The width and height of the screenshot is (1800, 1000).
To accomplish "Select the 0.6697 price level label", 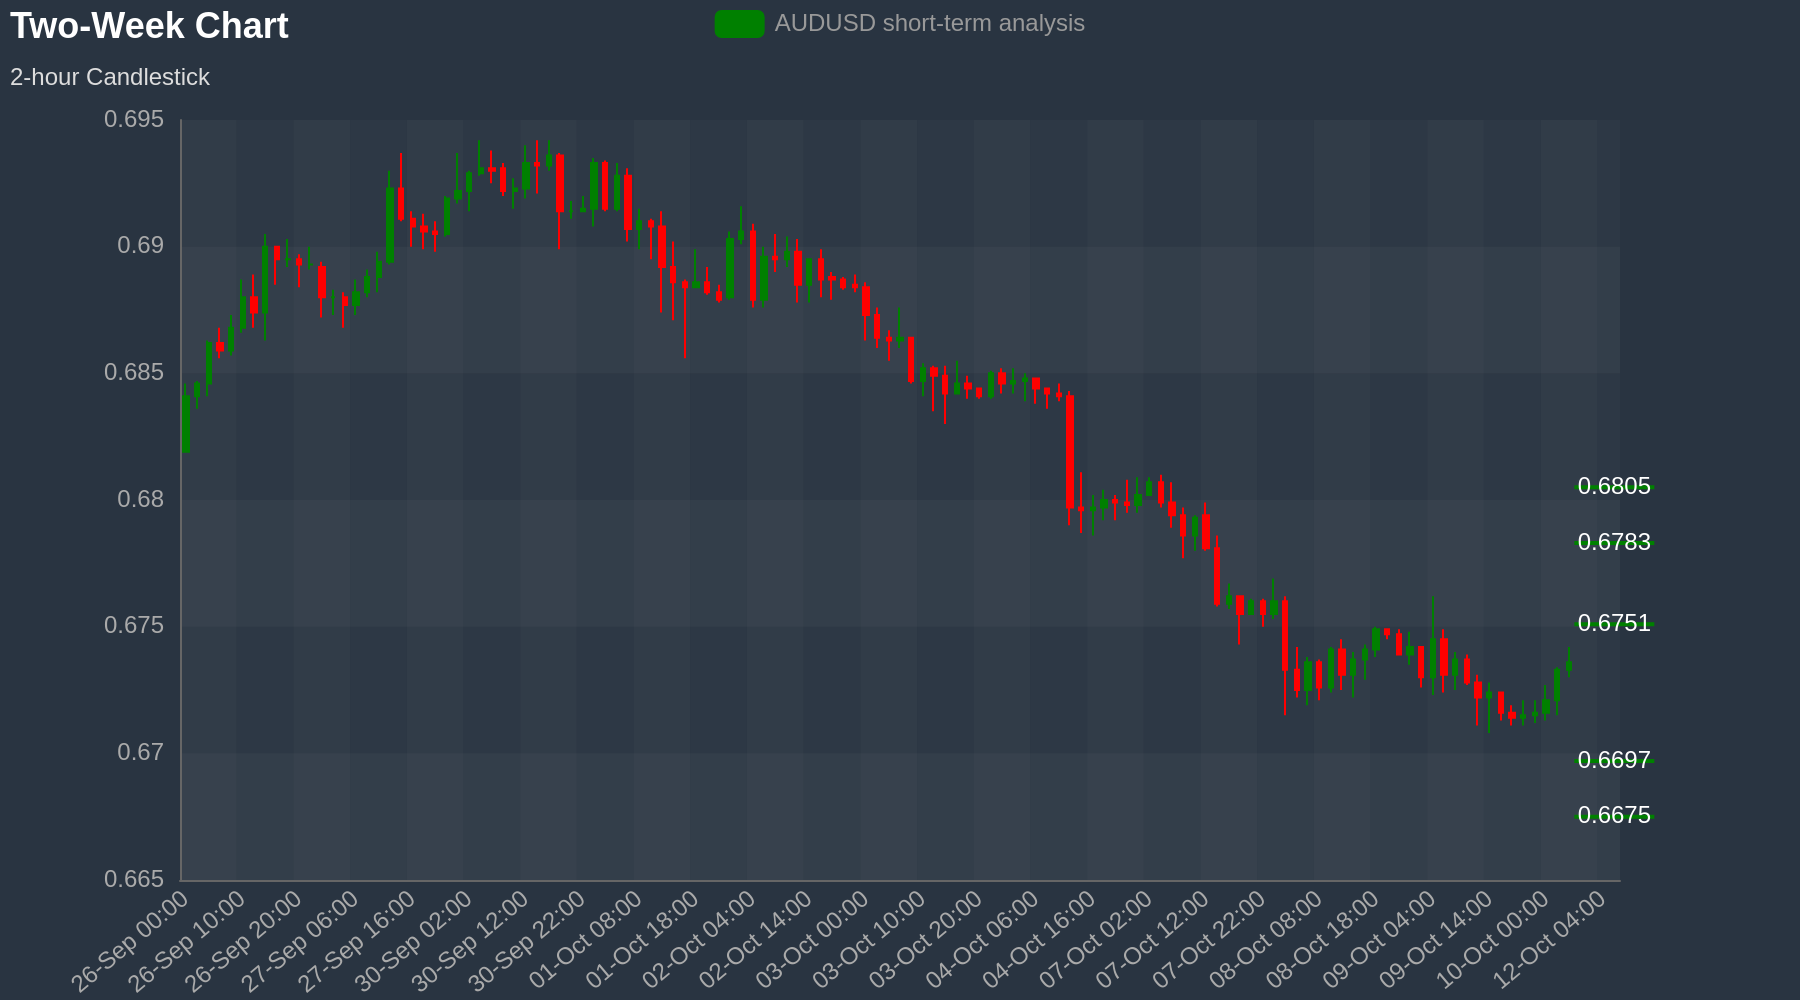I will click(x=1614, y=760).
